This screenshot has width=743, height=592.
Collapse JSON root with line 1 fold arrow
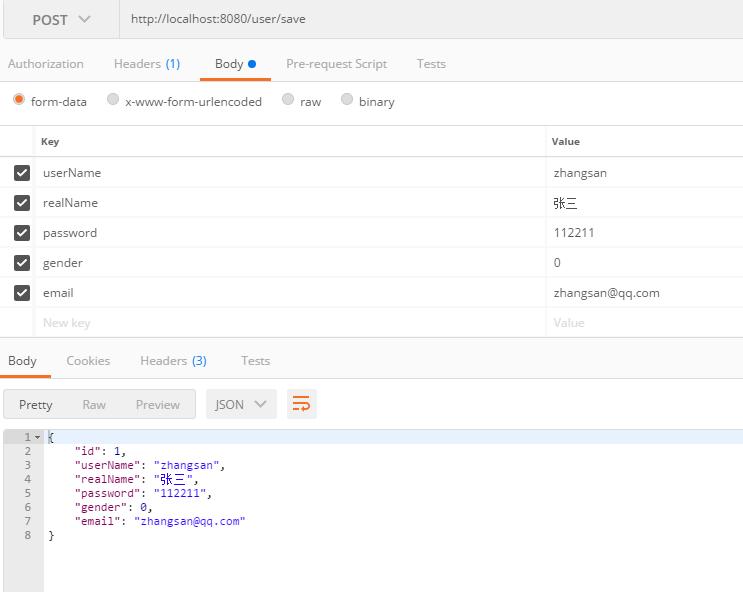point(38,438)
